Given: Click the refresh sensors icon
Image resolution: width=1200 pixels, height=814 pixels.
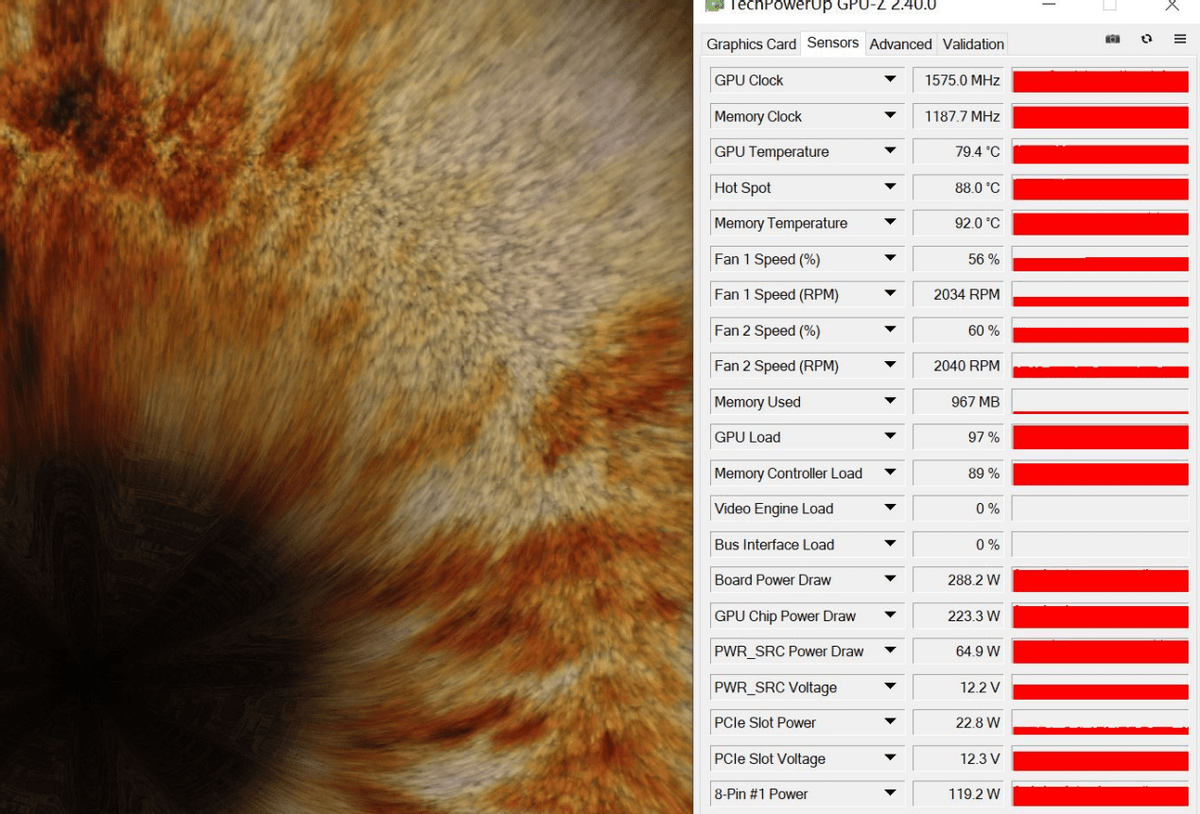Looking at the screenshot, I should click(x=1146, y=39).
